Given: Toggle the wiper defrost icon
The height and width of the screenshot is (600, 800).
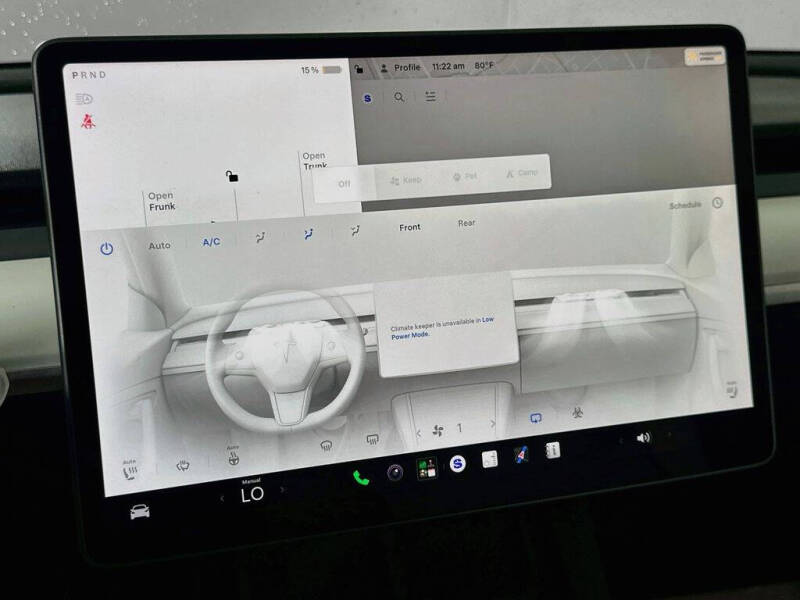Looking at the screenshot, I should point(183,465).
